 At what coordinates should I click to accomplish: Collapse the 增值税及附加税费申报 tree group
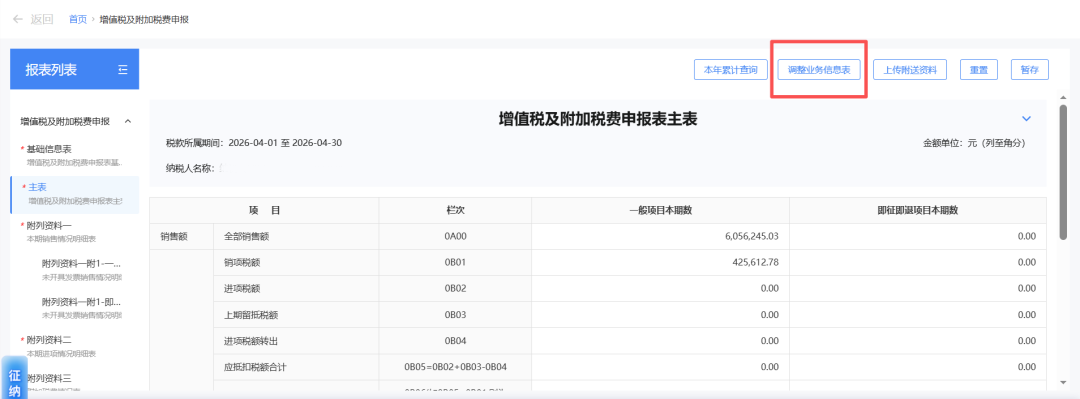(x=128, y=121)
